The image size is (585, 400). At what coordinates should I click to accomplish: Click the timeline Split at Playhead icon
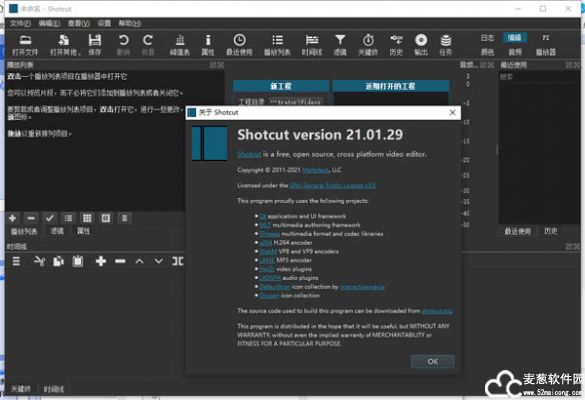[x=178, y=261]
